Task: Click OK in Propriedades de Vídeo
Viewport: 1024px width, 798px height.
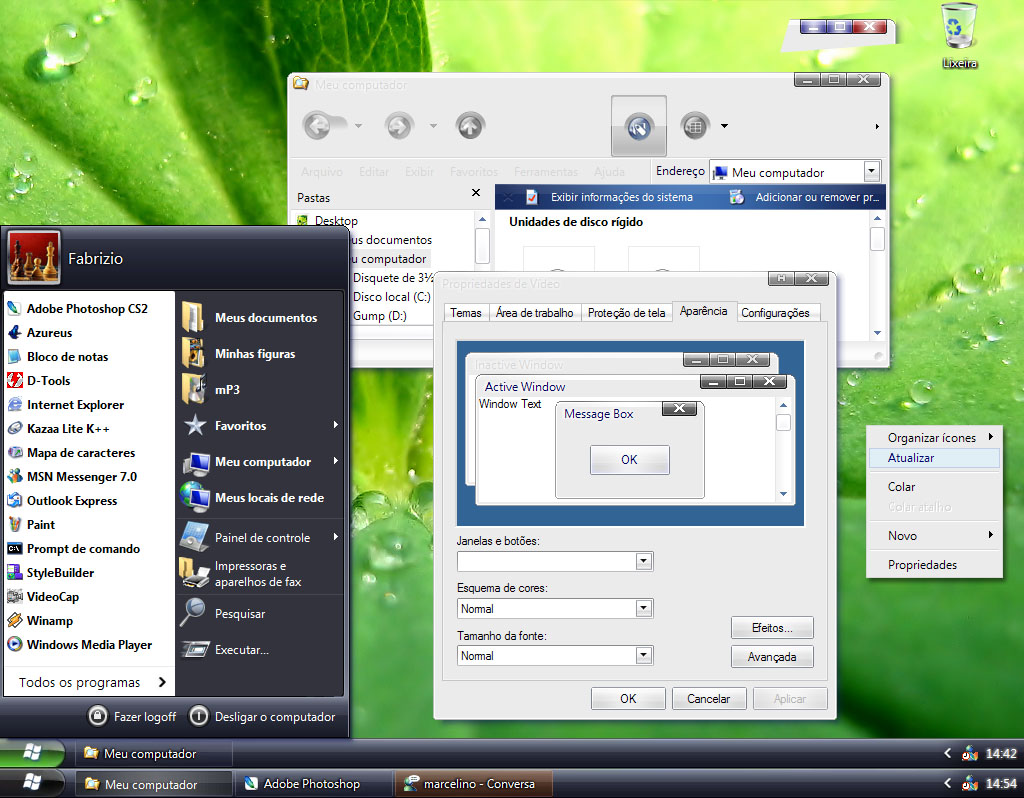Action: click(x=628, y=699)
